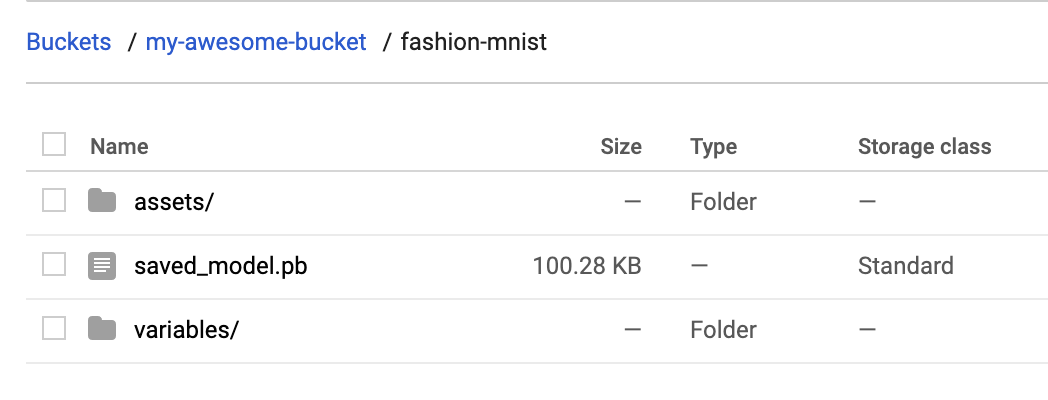The image size is (1048, 400).
Task: Click the Standard storage class cell
Action: [905, 266]
